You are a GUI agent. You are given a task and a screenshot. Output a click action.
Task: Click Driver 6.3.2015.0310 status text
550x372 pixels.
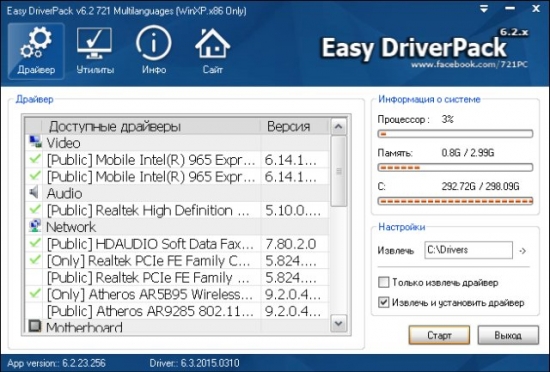point(194,363)
